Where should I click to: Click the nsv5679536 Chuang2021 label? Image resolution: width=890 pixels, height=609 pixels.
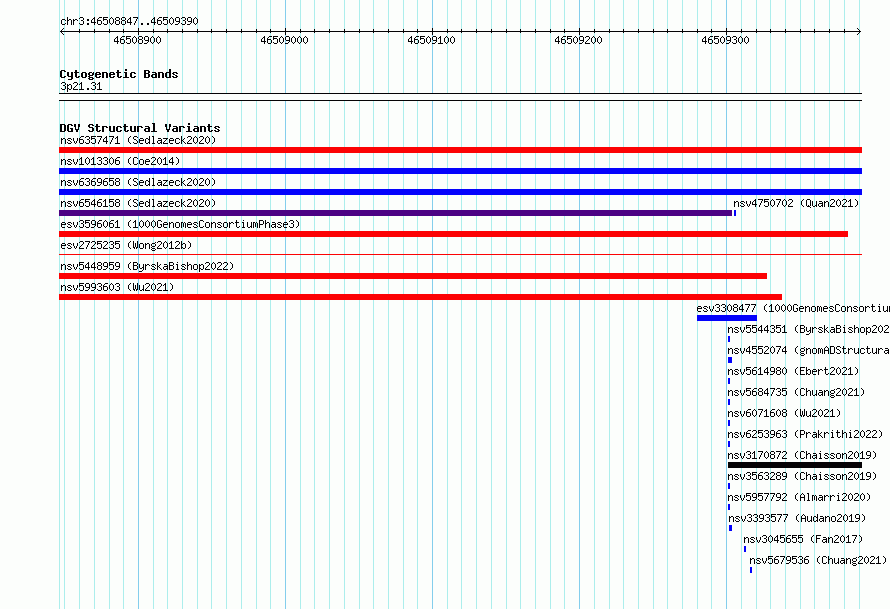pyautogui.click(x=818, y=560)
